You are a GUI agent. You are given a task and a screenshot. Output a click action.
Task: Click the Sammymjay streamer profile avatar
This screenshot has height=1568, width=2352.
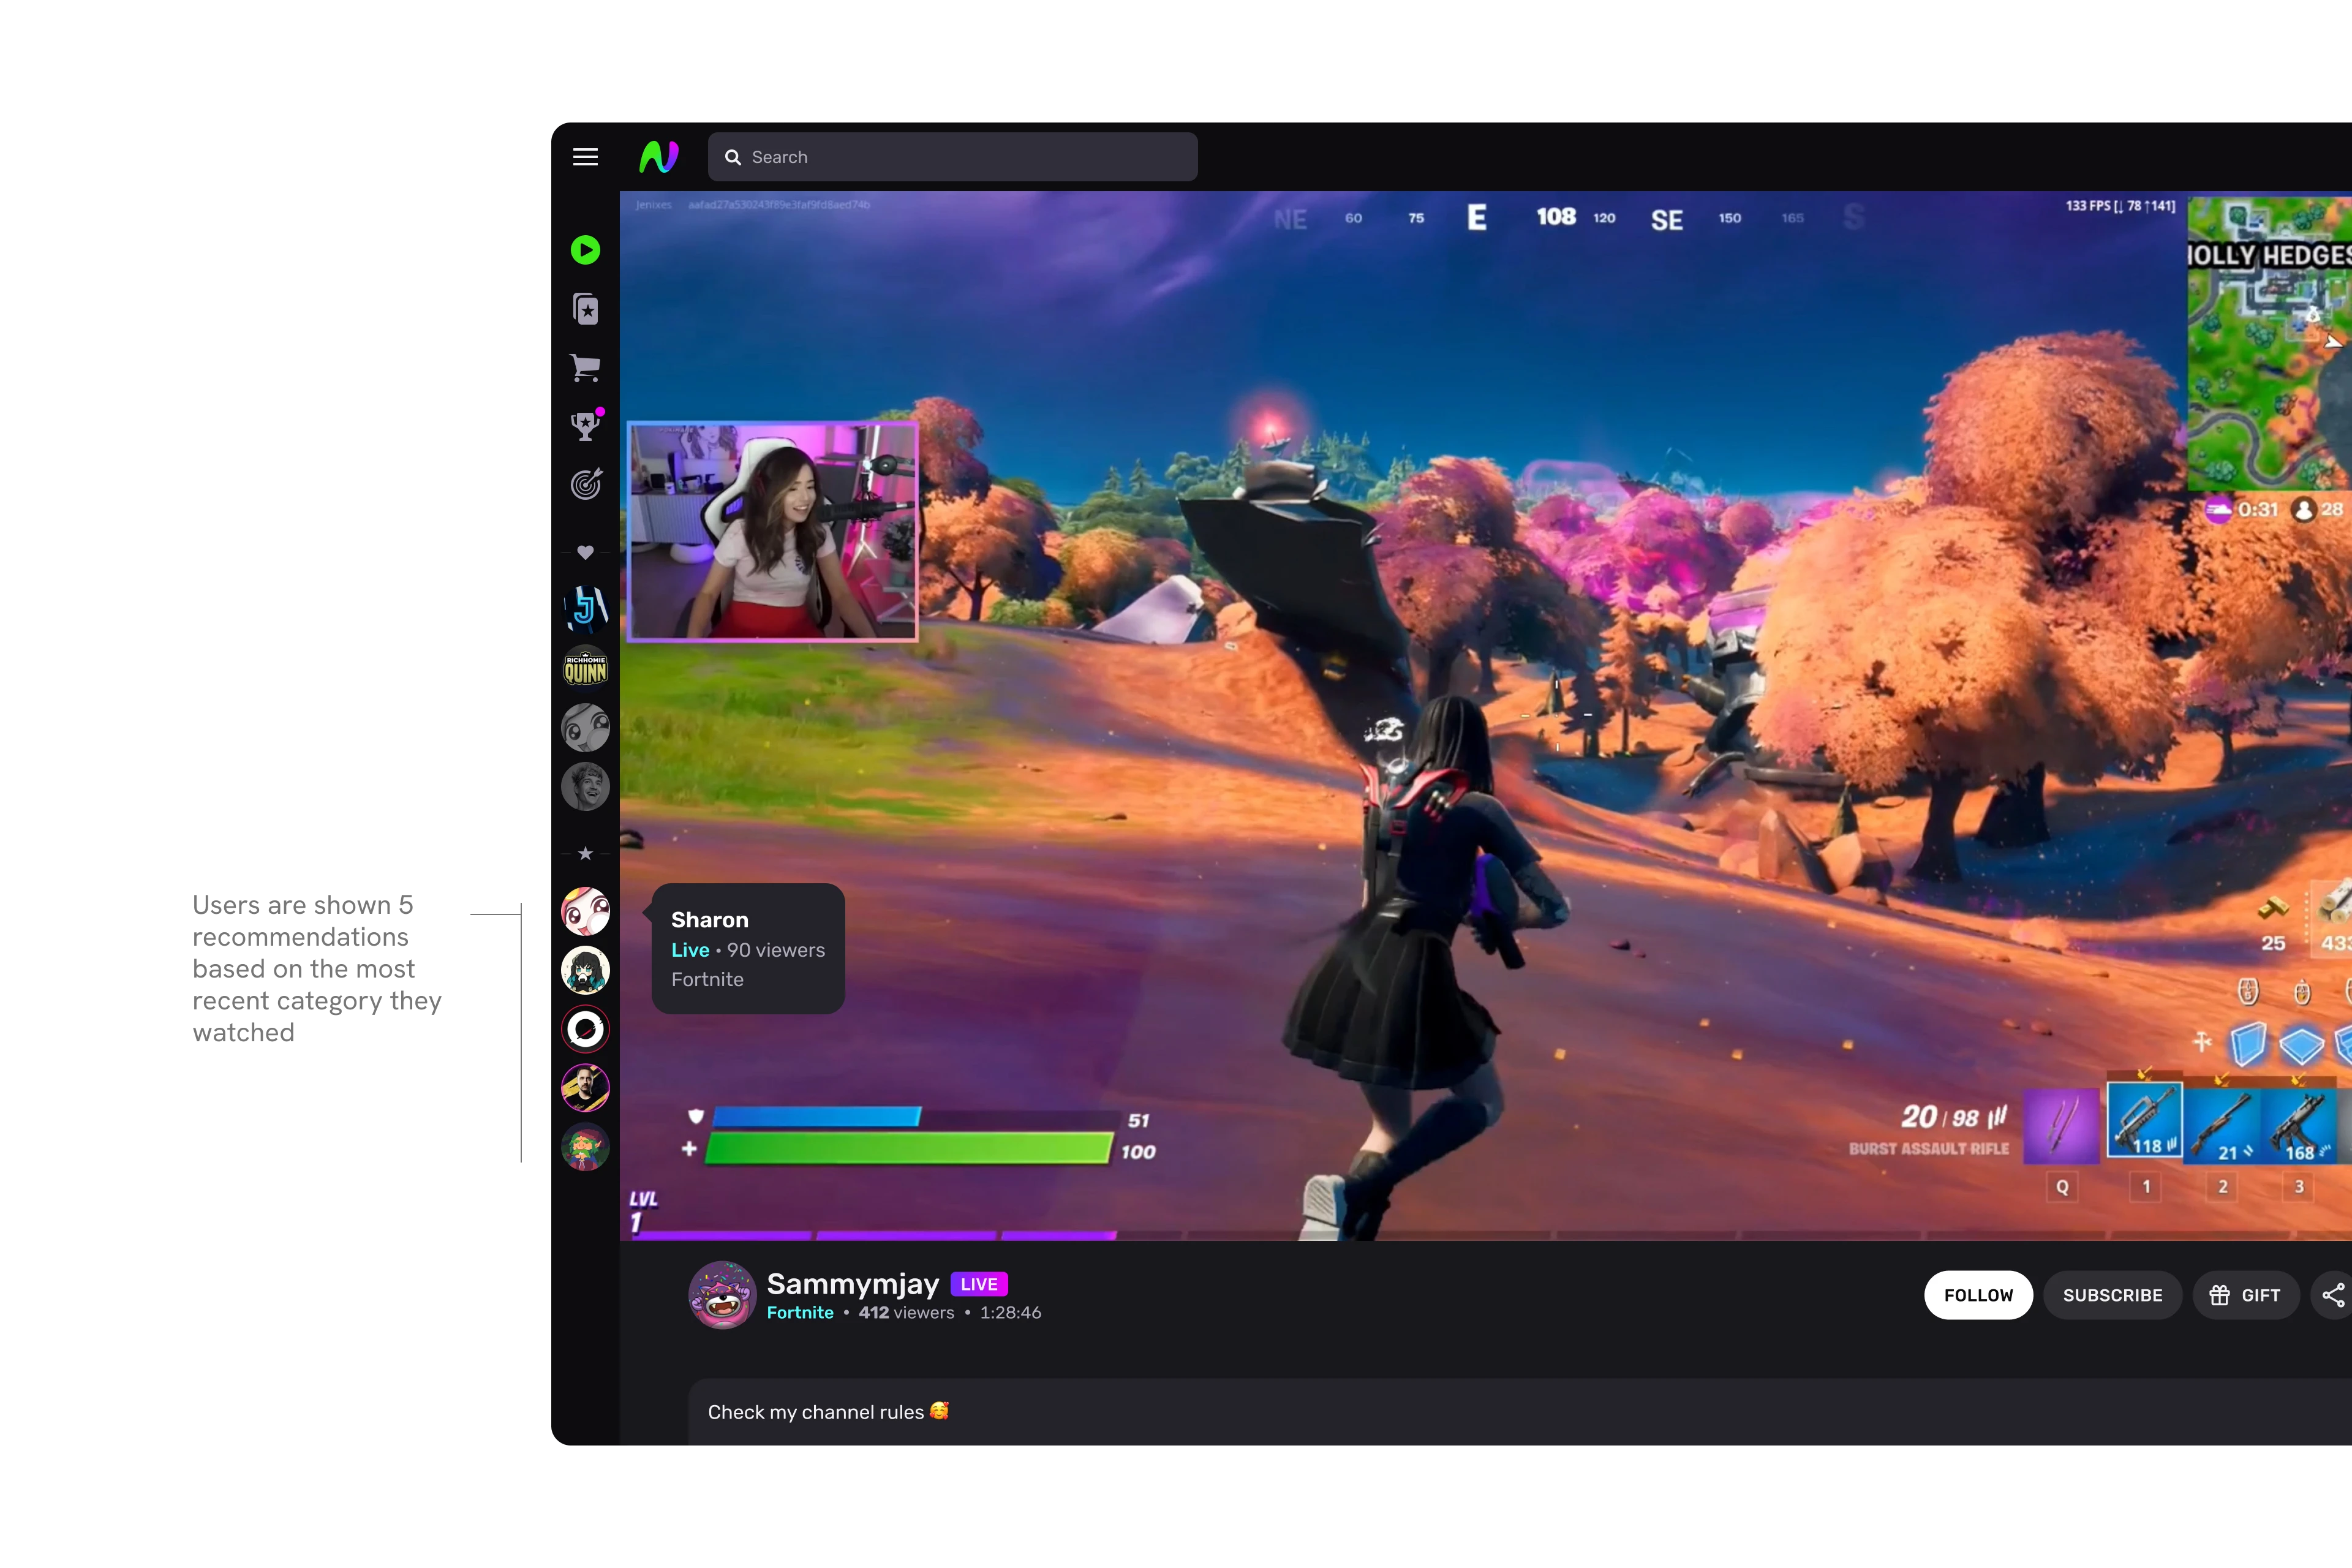[721, 1295]
